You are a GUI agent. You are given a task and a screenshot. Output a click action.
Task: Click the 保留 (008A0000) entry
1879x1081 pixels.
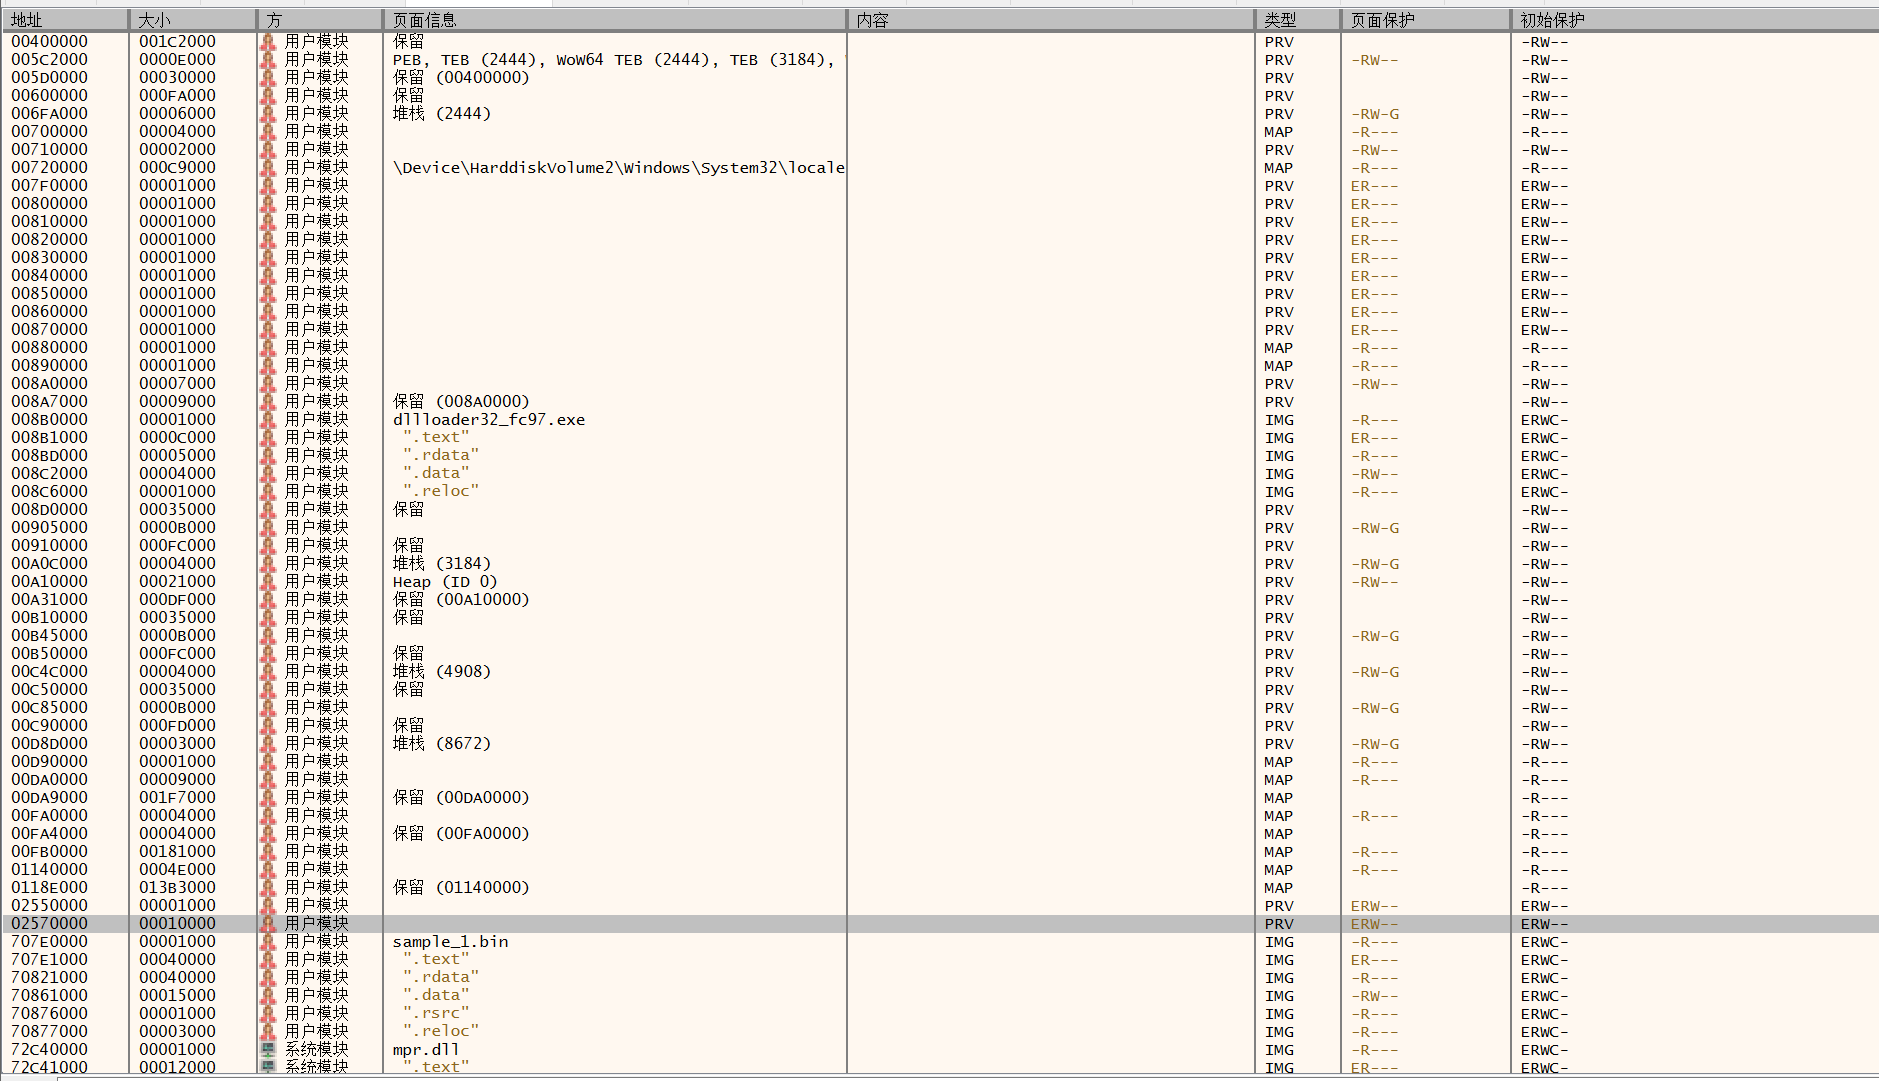point(461,402)
